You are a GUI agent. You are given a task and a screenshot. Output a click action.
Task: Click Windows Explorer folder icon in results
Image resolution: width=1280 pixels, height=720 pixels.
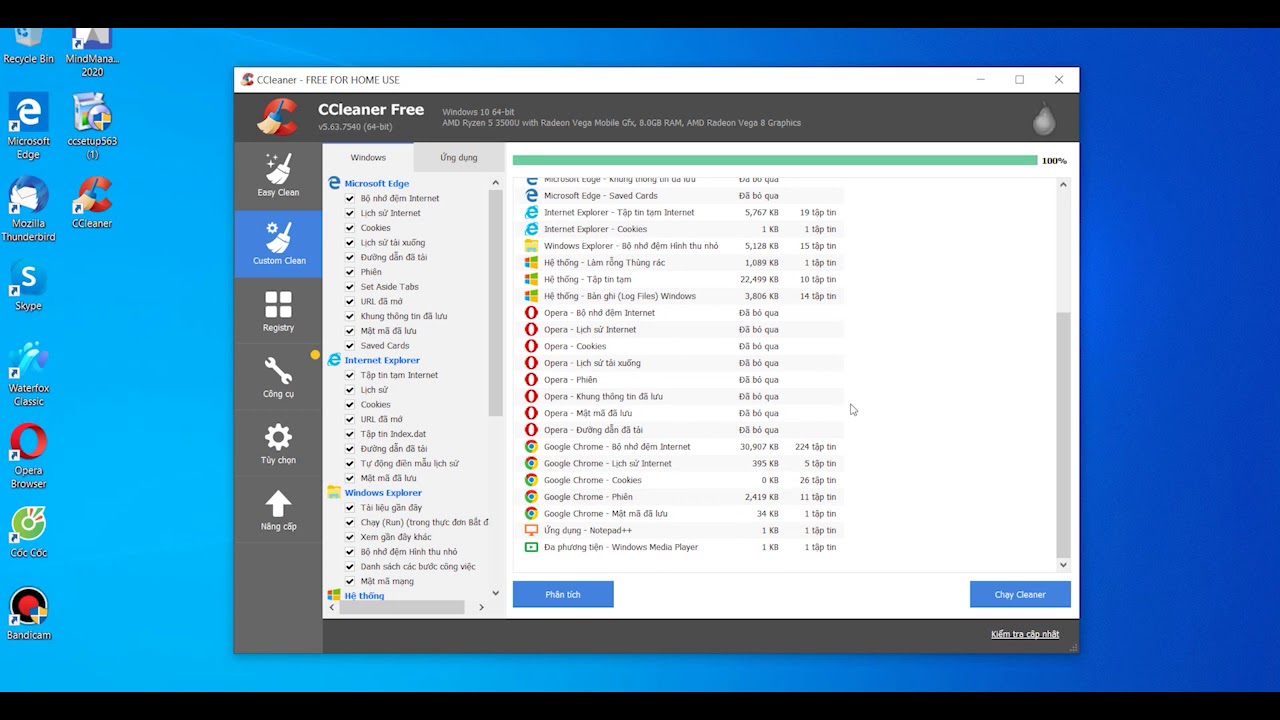531,246
